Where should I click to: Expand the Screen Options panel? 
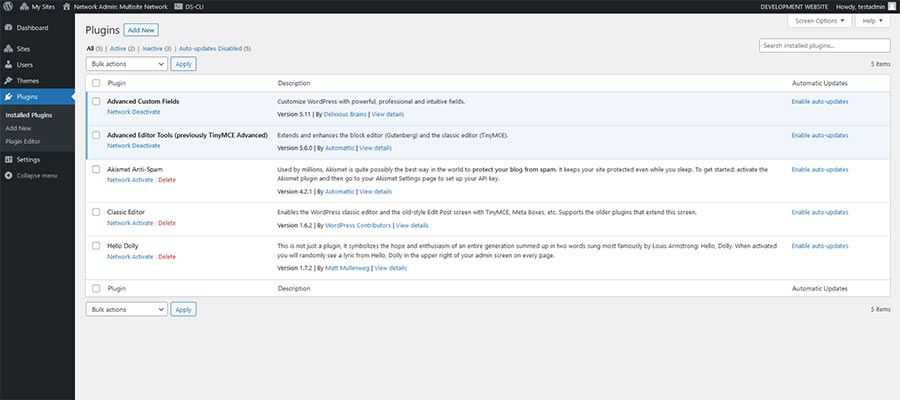[817, 20]
